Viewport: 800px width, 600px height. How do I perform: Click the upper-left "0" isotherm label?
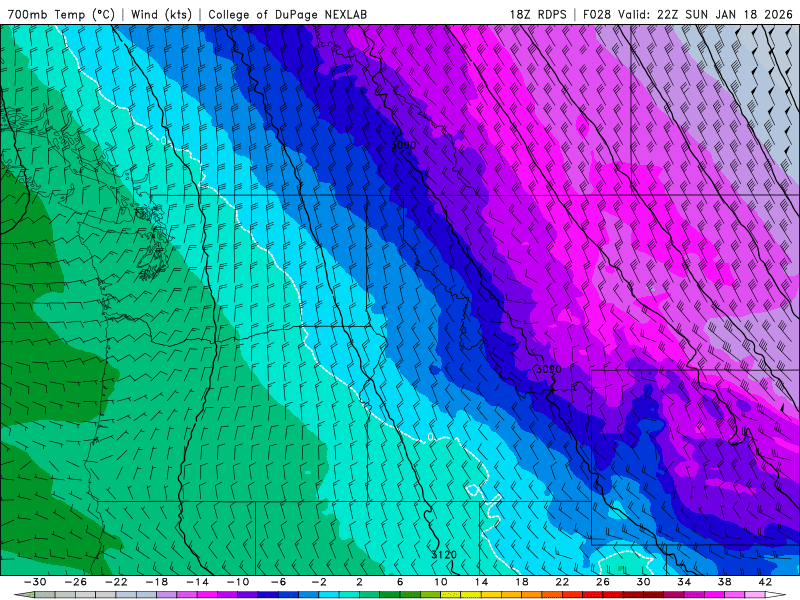coord(163,140)
